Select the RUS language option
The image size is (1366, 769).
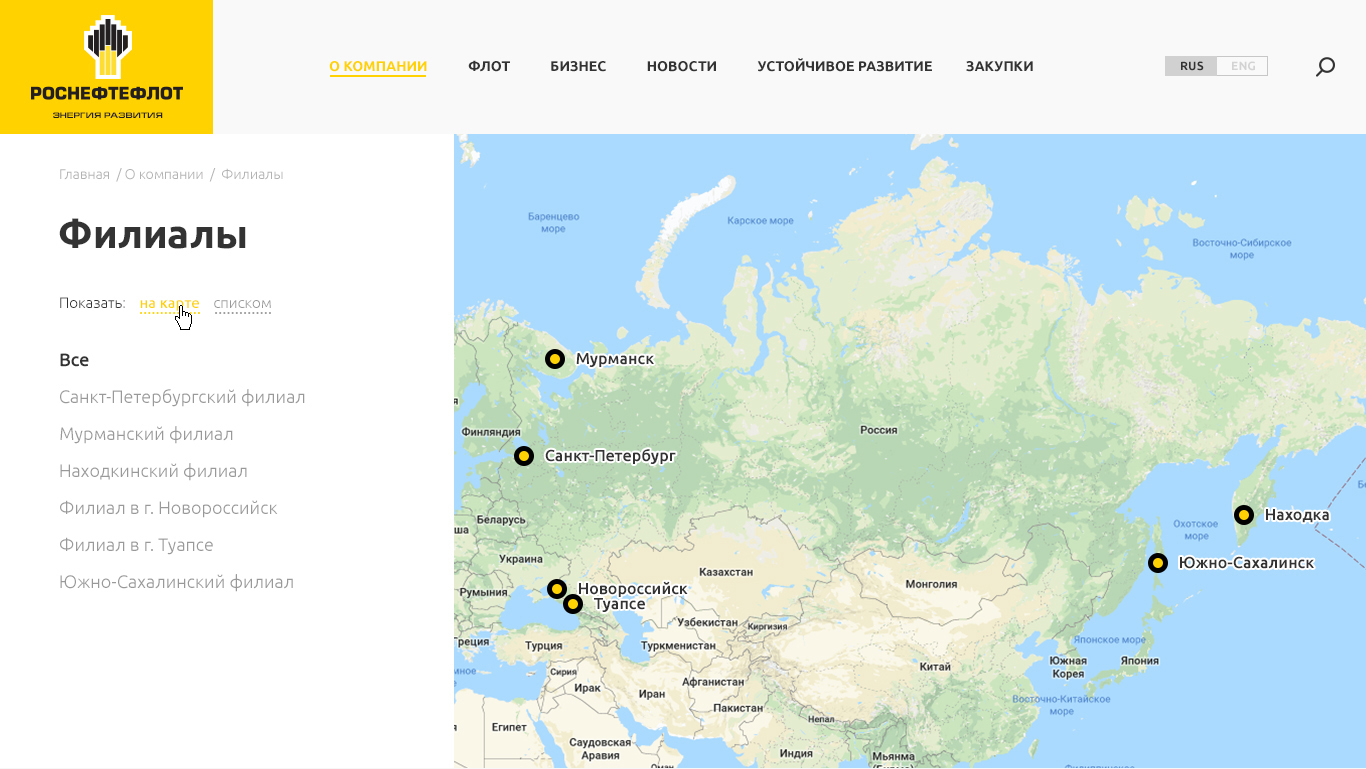(1191, 66)
